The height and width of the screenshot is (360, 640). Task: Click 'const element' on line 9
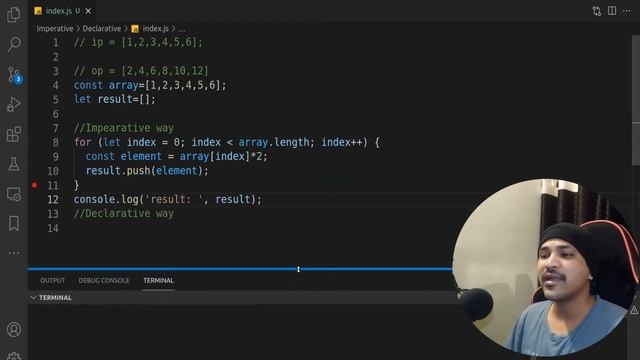[123, 157]
